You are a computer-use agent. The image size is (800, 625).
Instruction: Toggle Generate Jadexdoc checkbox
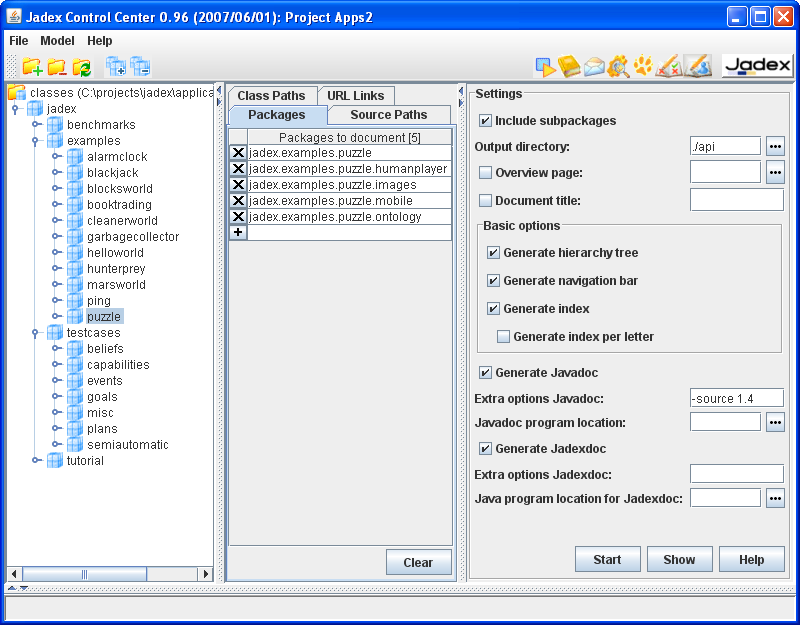coord(485,448)
